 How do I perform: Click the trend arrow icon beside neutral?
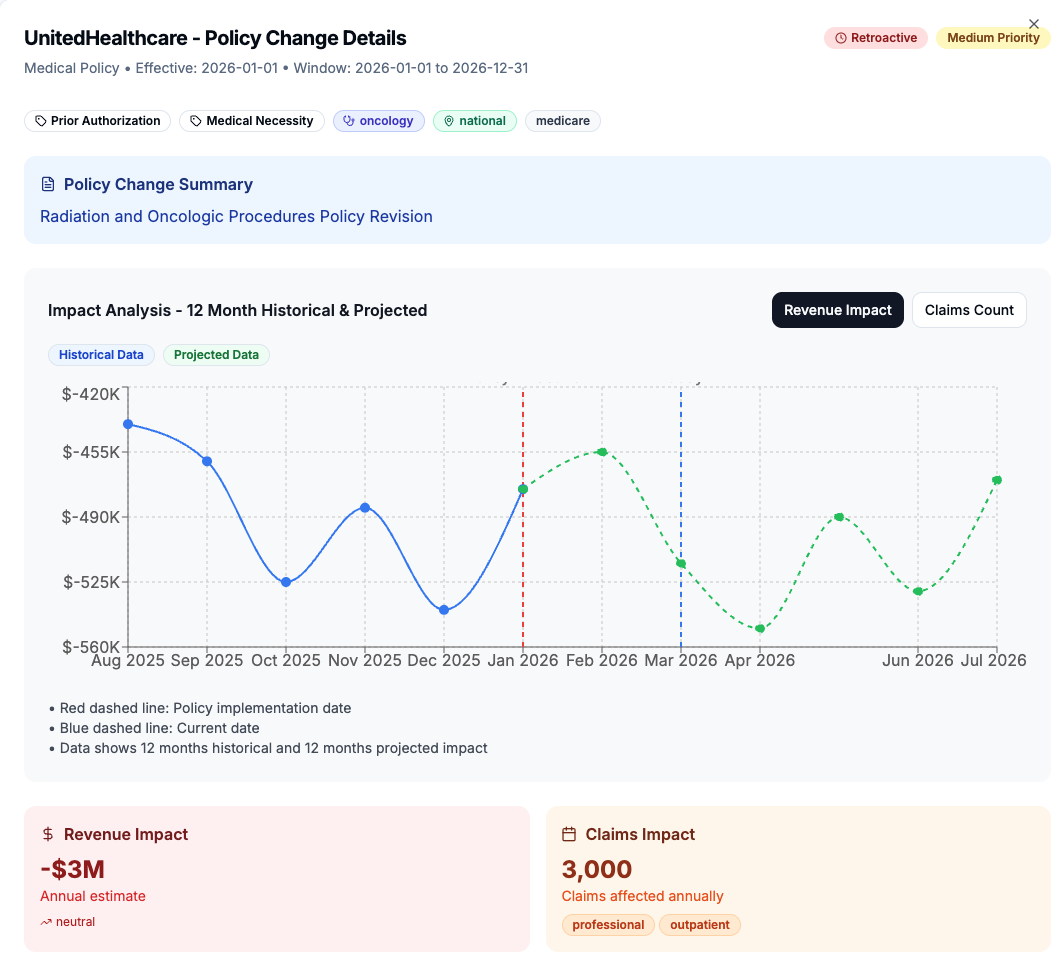coord(45,922)
